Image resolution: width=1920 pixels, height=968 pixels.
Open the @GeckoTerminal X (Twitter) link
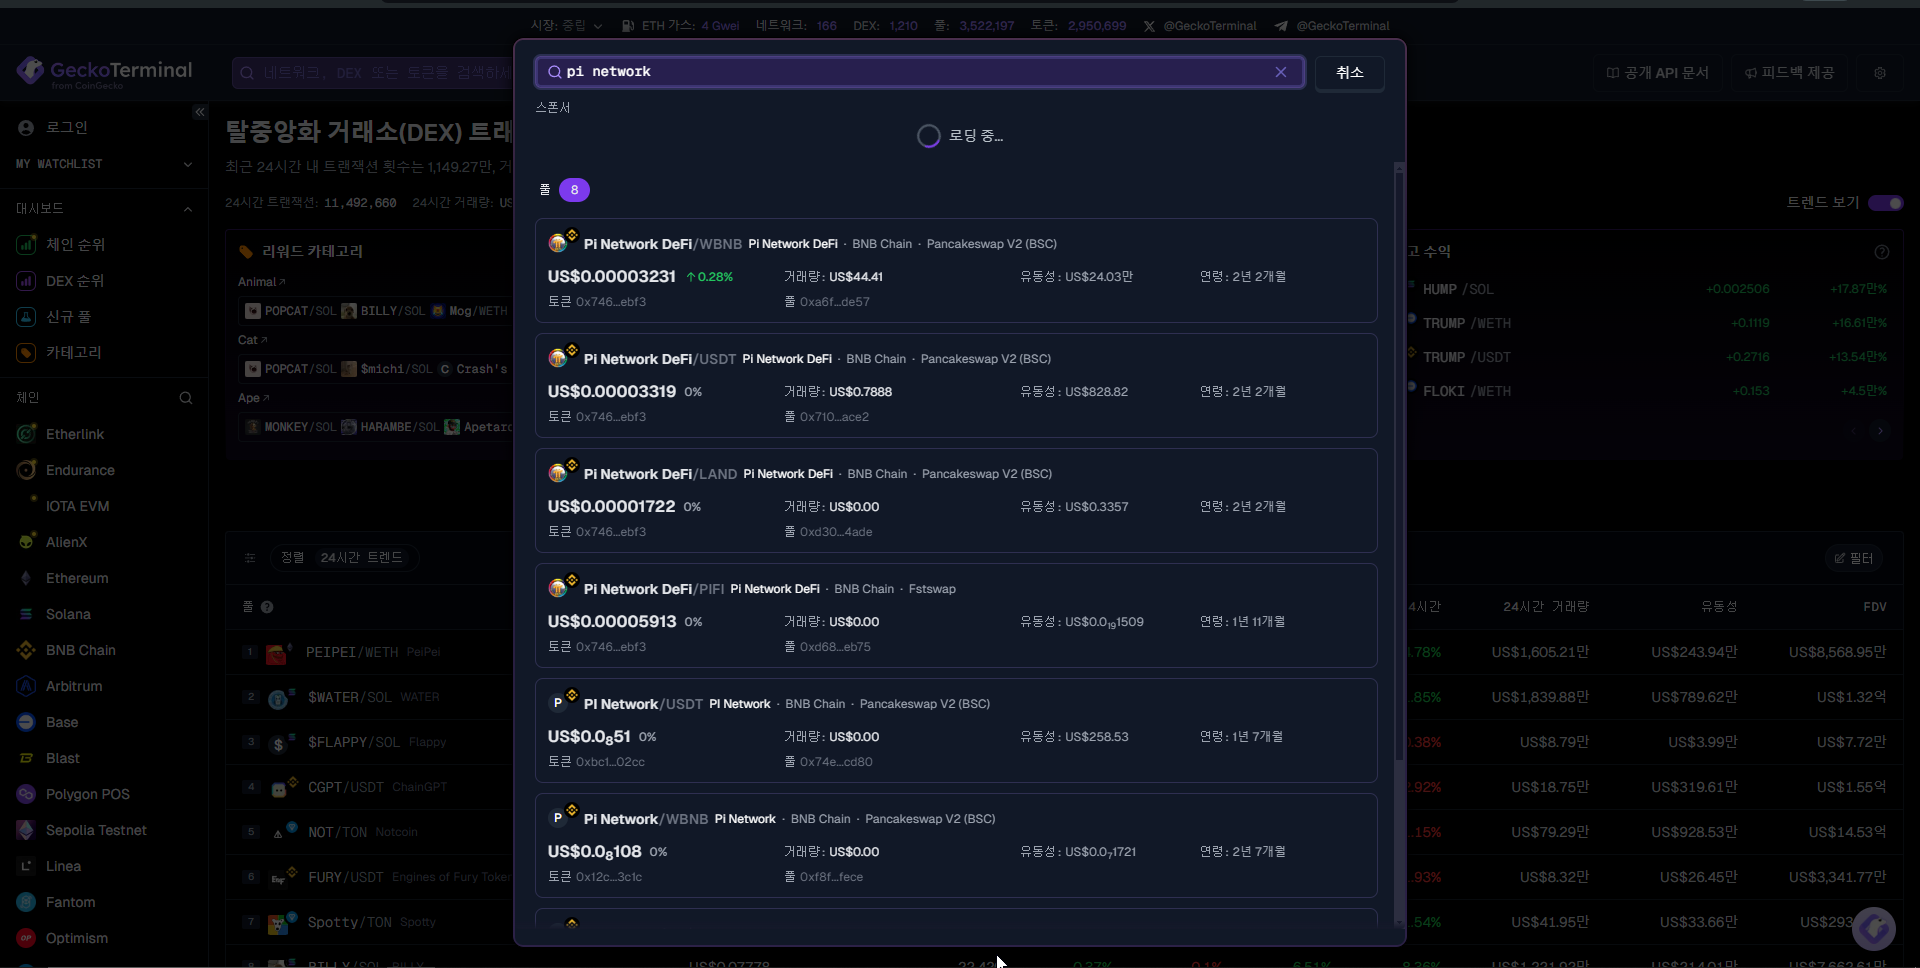[x=1200, y=26]
